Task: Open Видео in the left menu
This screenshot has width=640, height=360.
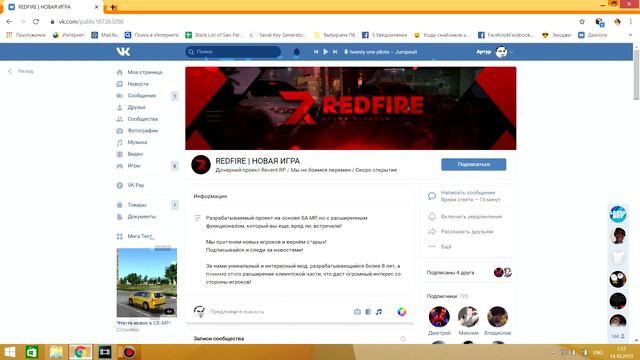Action: (x=135, y=154)
